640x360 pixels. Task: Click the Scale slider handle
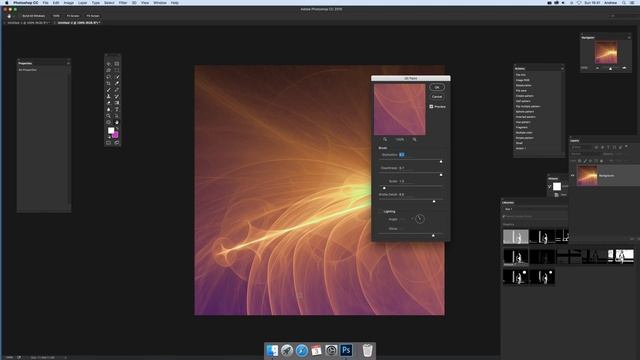[x=384, y=188]
